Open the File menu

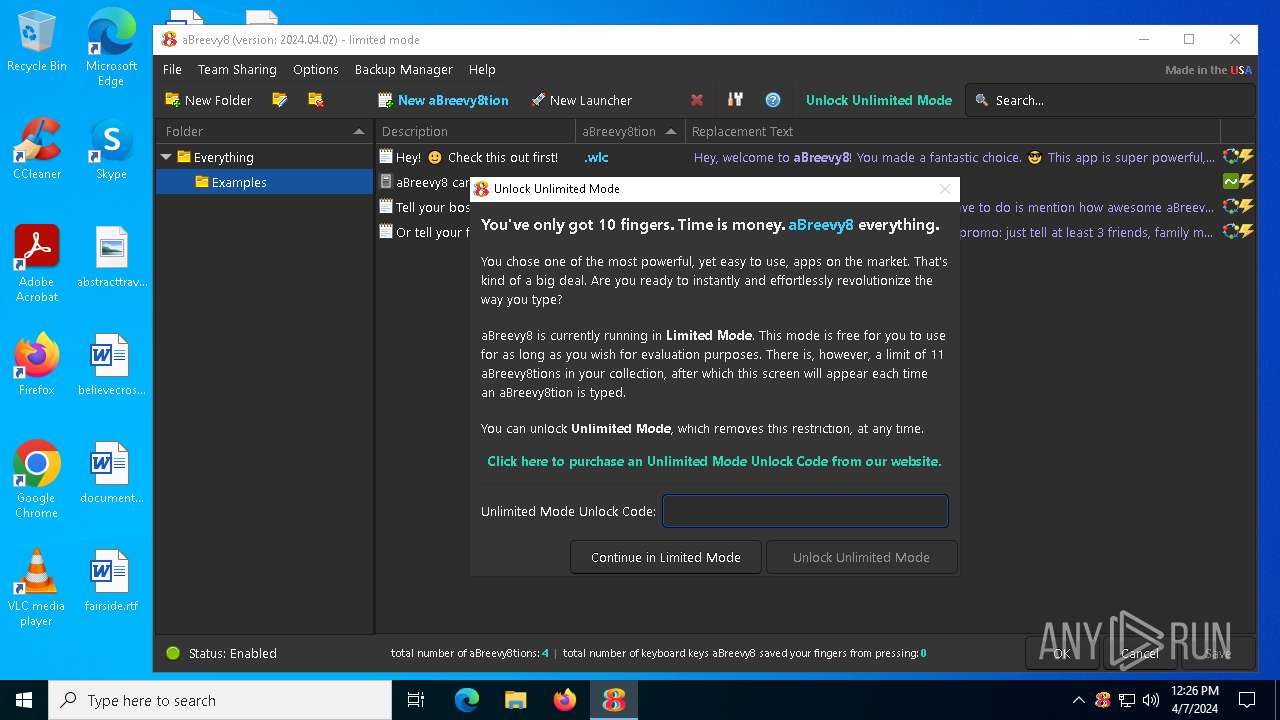pyautogui.click(x=172, y=69)
